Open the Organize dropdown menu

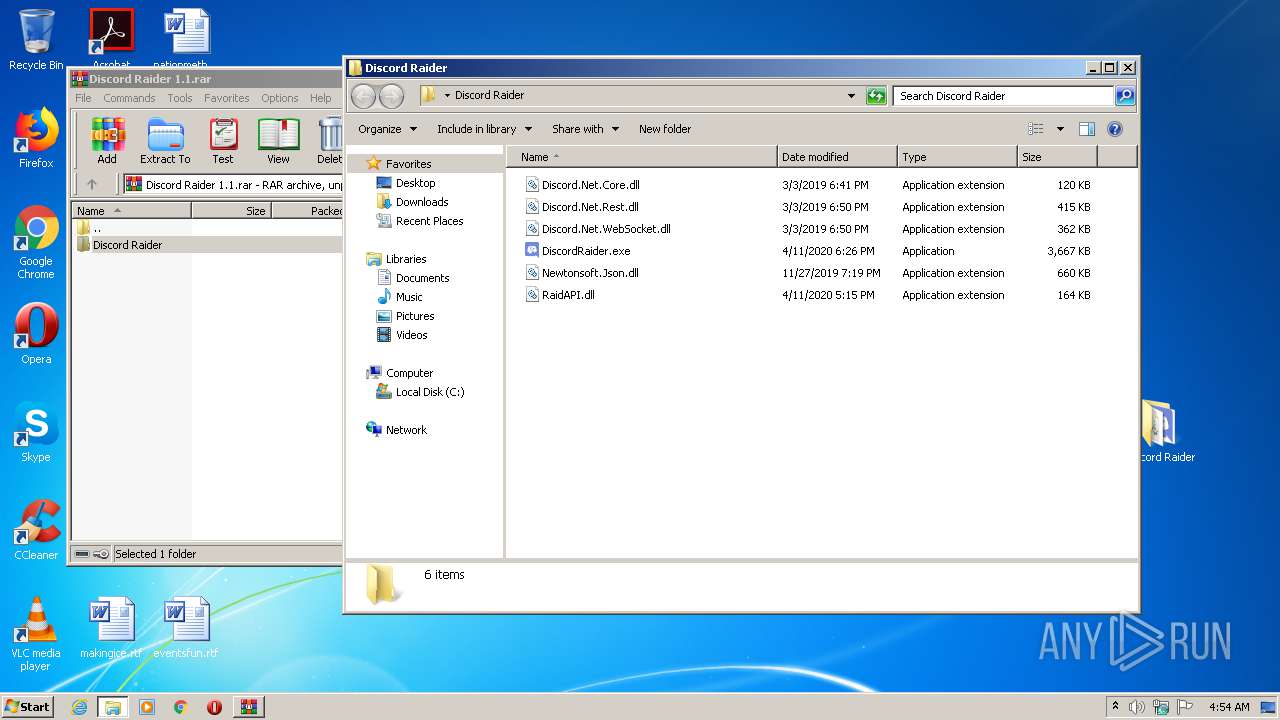point(387,129)
